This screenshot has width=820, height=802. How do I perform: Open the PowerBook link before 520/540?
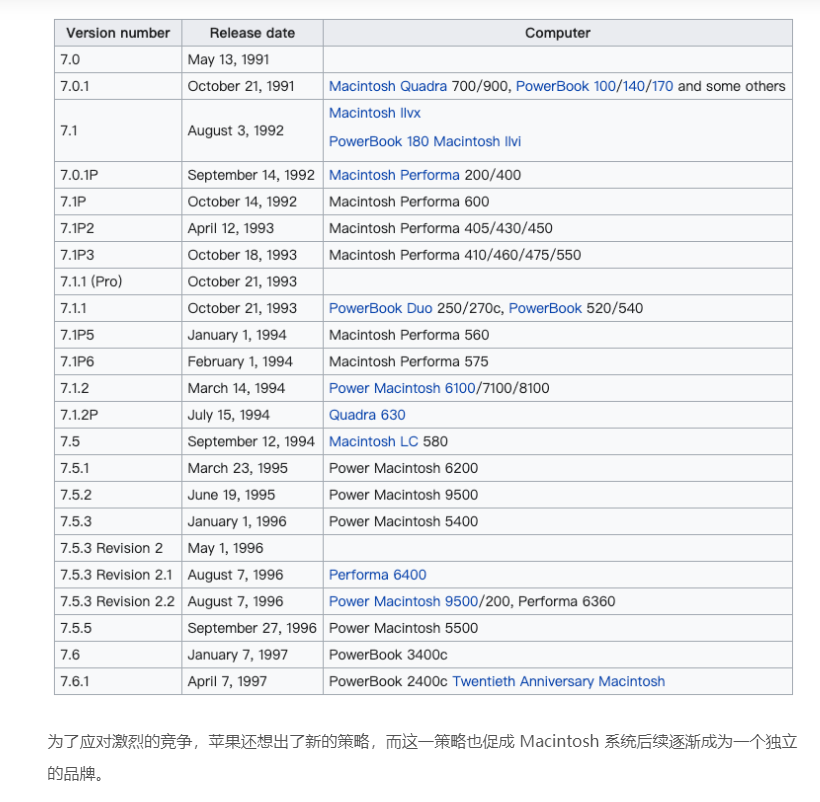(x=545, y=308)
